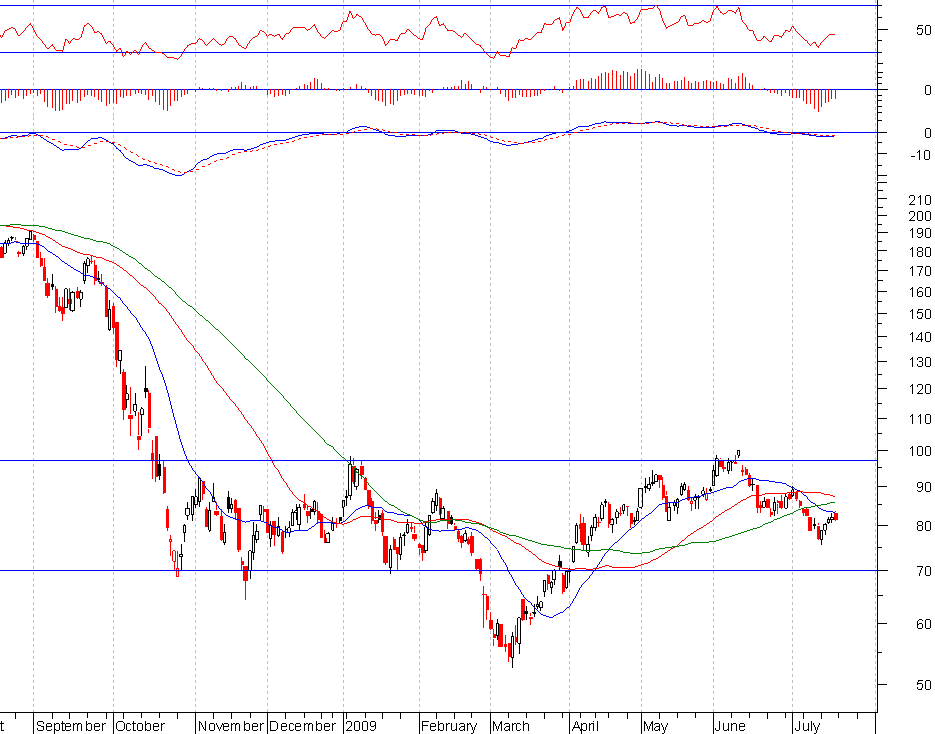Select the 60 value on the price scale
The height and width of the screenshot is (734, 935).
pyautogui.click(x=924, y=624)
